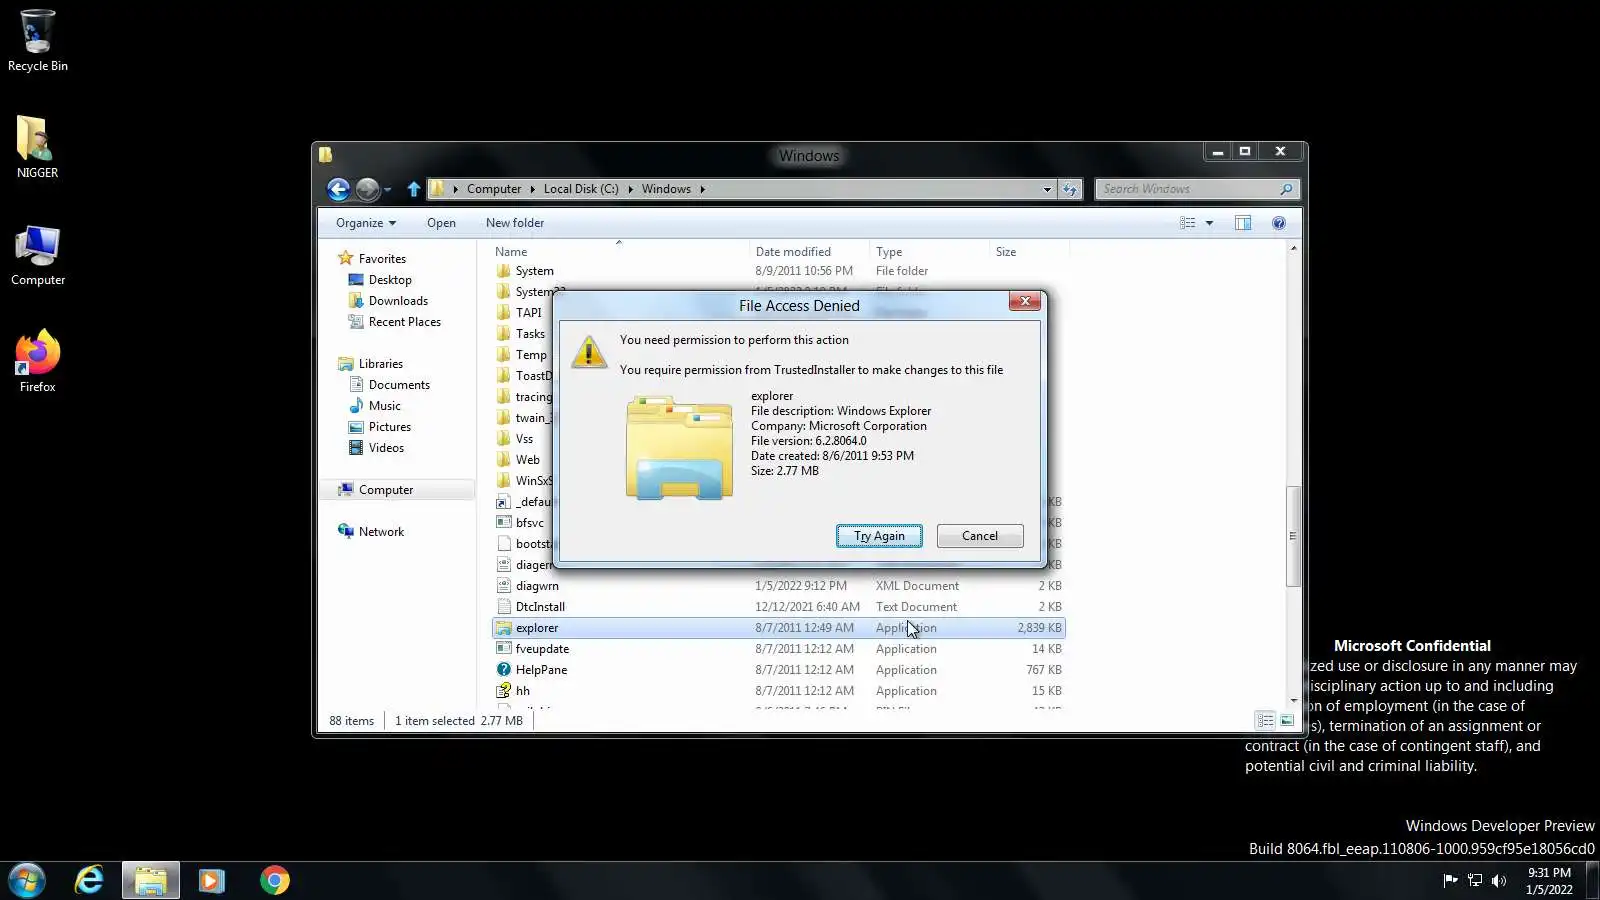Open the recent pages history dropdown
The height and width of the screenshot is (900, 1600).
pyautogui.click(x=387, y=190)
